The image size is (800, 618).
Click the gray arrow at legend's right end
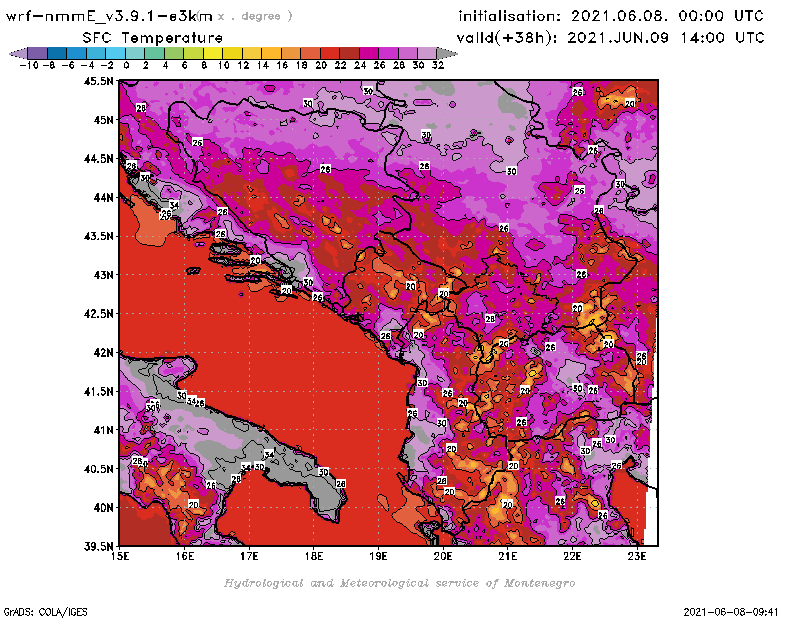pos(447,53)
